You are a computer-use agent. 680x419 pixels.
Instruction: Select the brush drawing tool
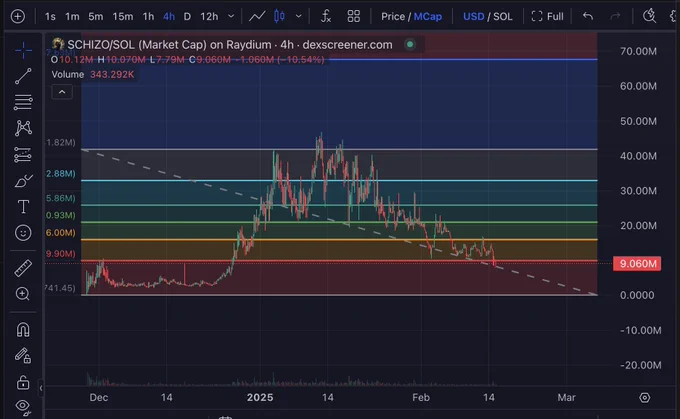click(x=23, y=180)
